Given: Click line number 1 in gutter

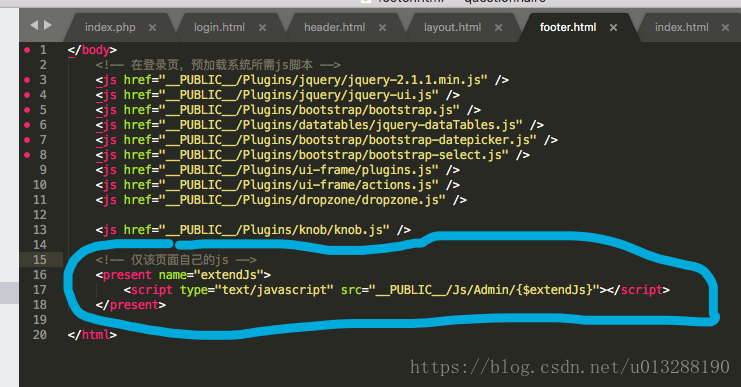Looking at the screenshot, I should (43, 50).
